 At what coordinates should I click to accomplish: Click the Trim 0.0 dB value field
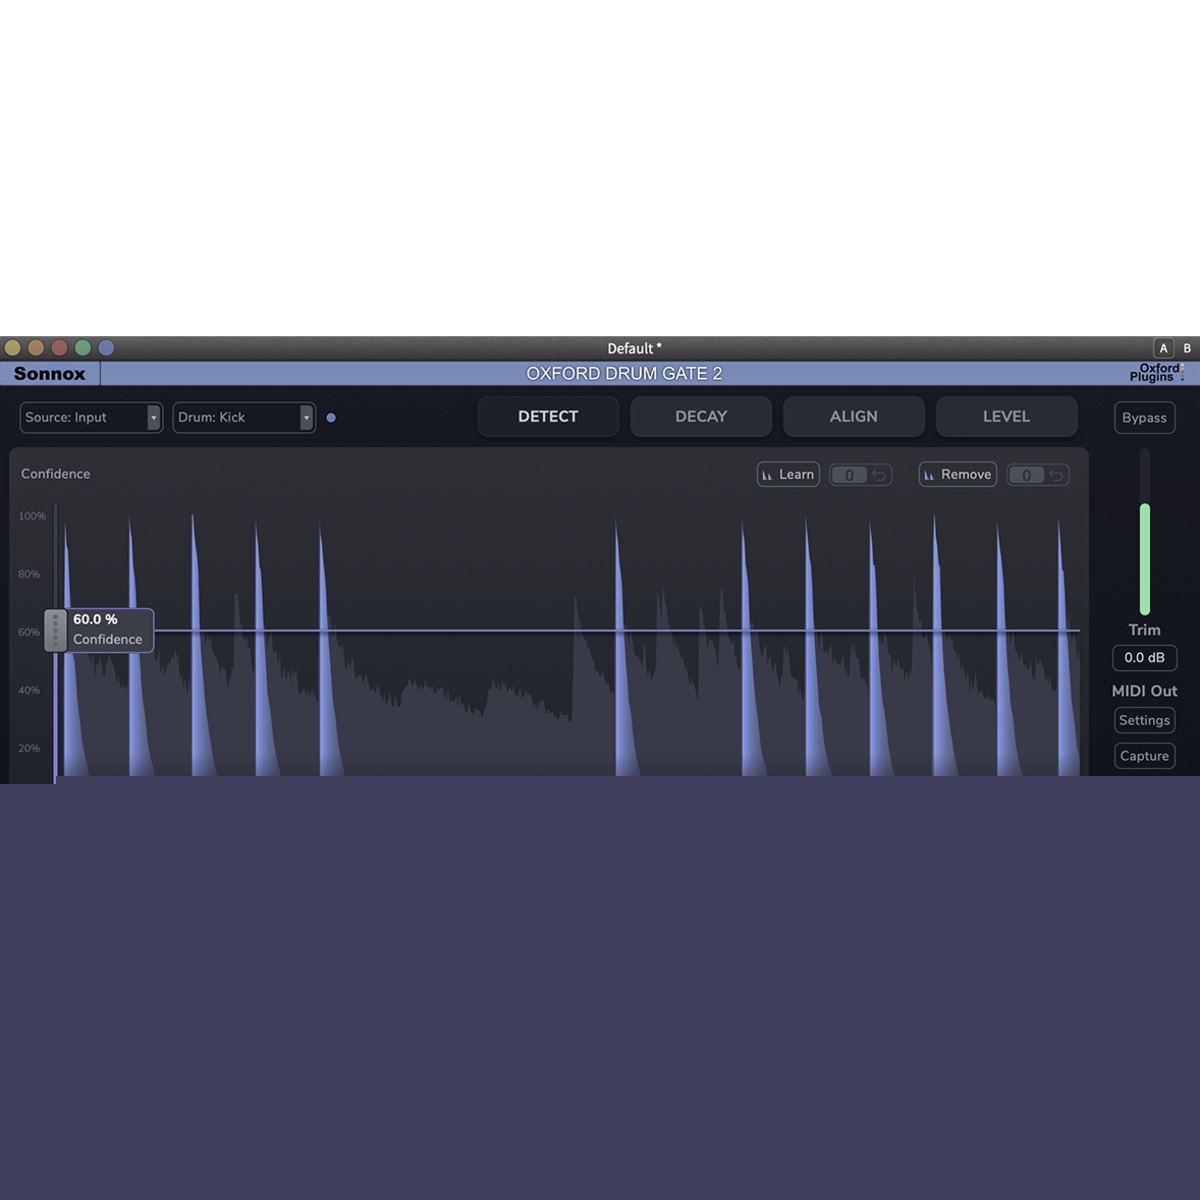(x=1144, y=658)
